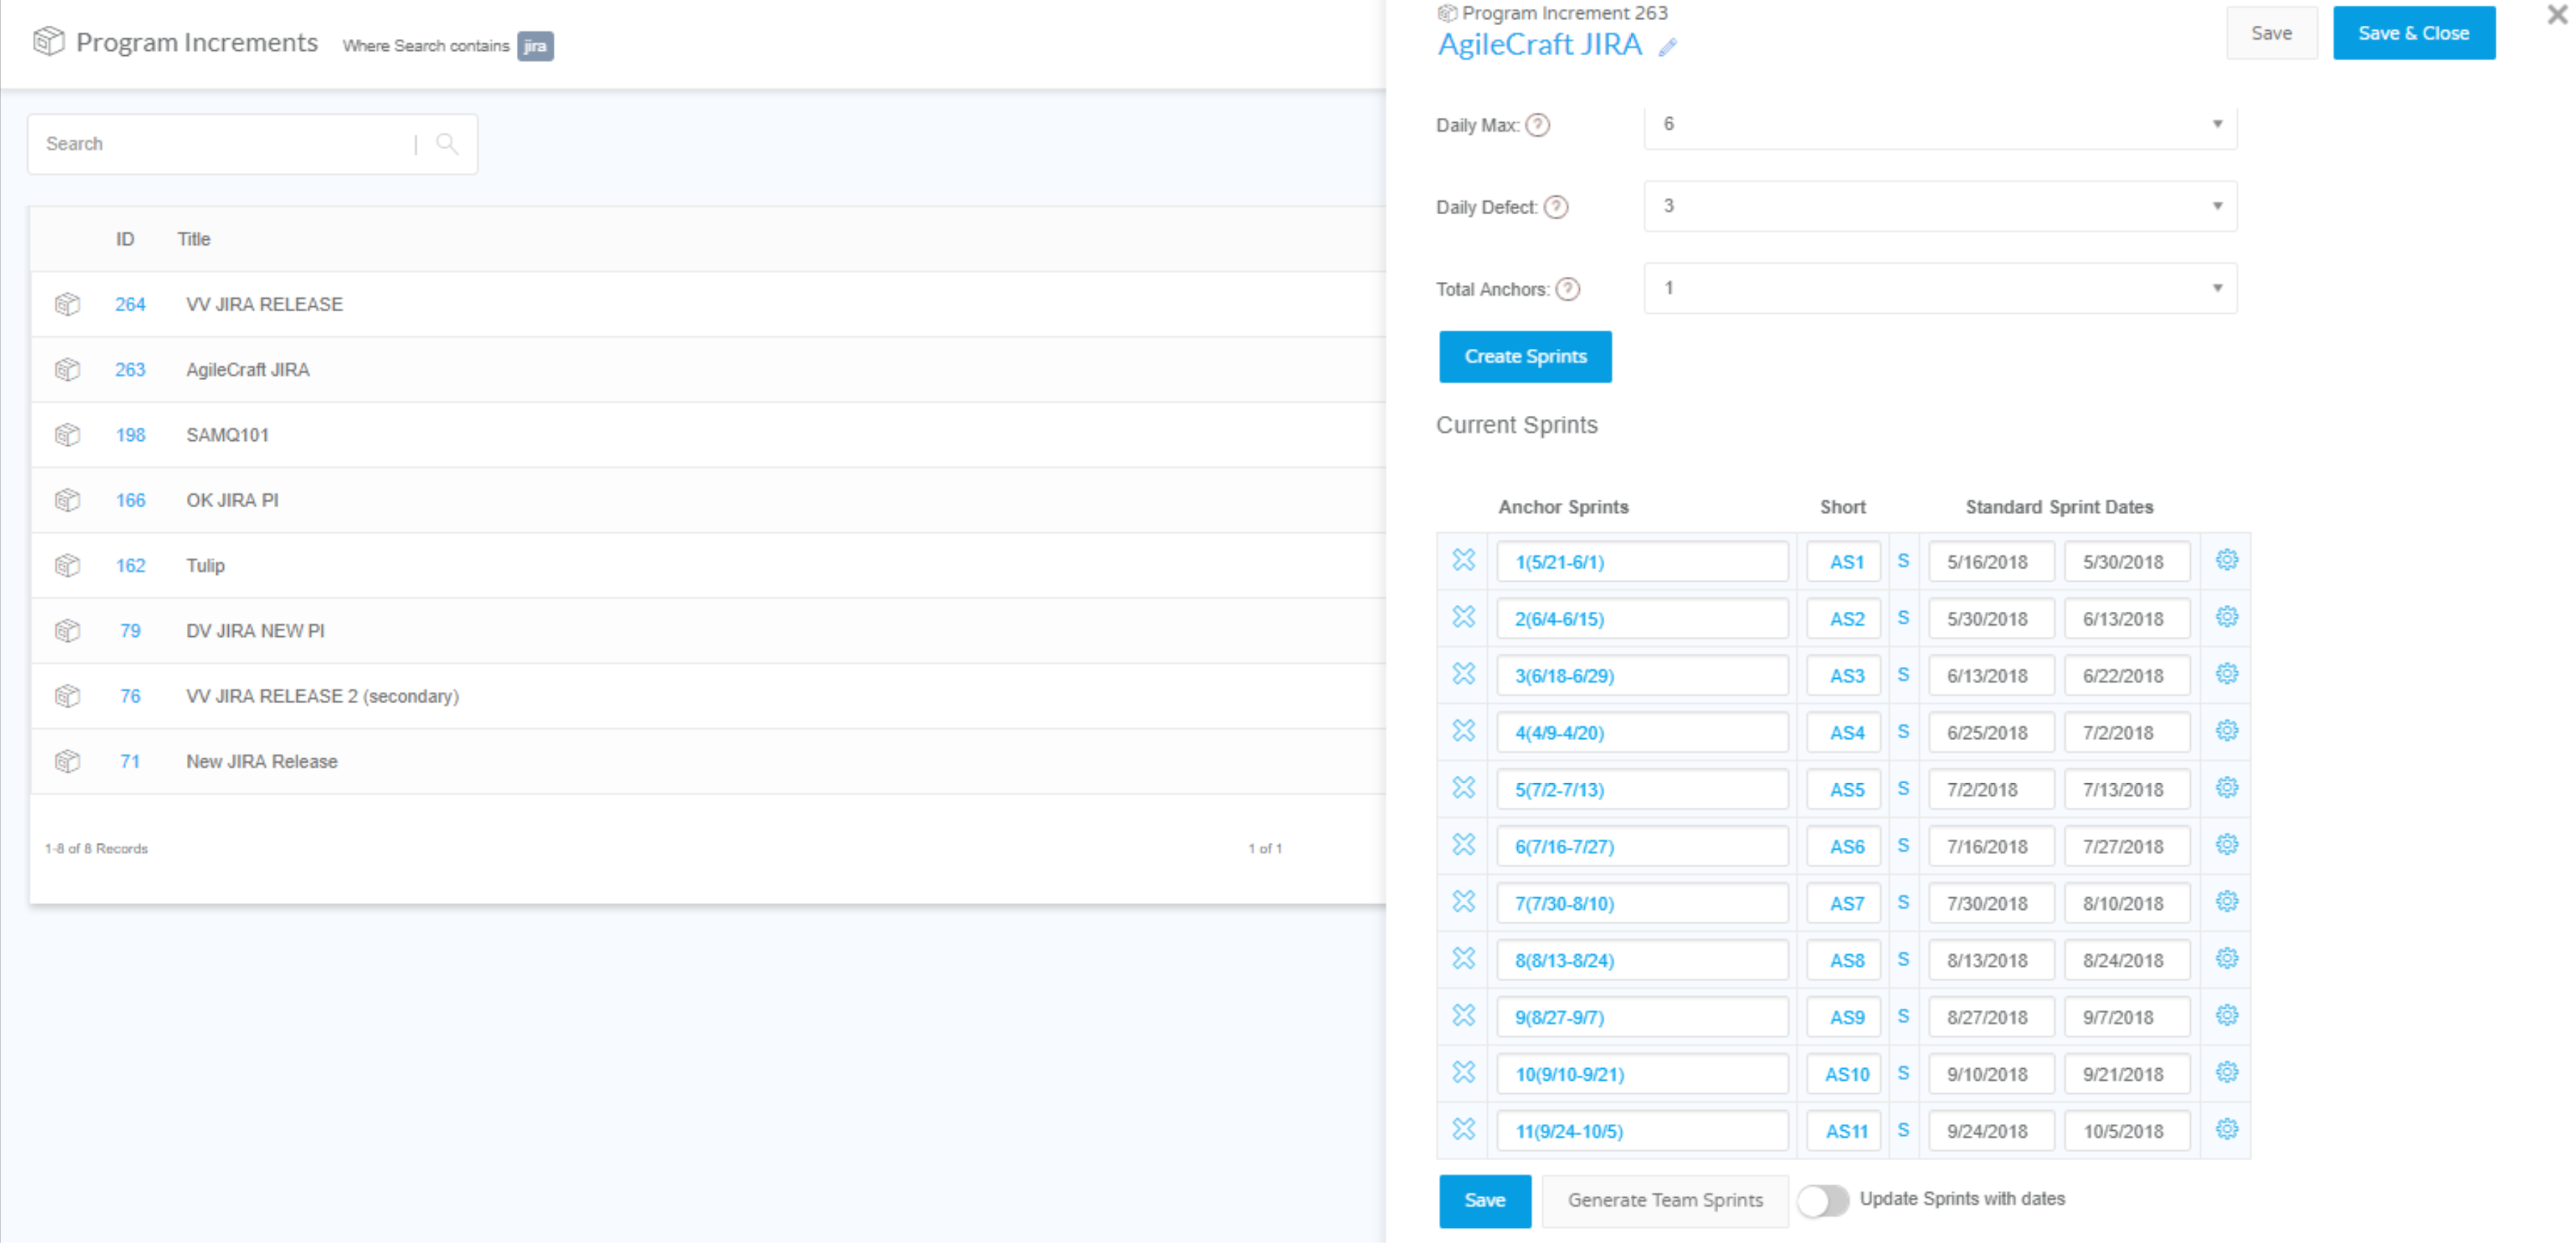The height and width of the screenshot is (1246, 2576).
Task: Click the Create Sprints button
Action: pyautogui.click(x=1525, y=357)
